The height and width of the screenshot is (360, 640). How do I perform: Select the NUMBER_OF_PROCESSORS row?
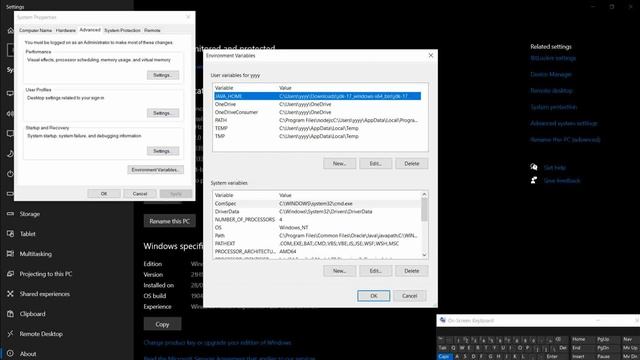[317, 220]
